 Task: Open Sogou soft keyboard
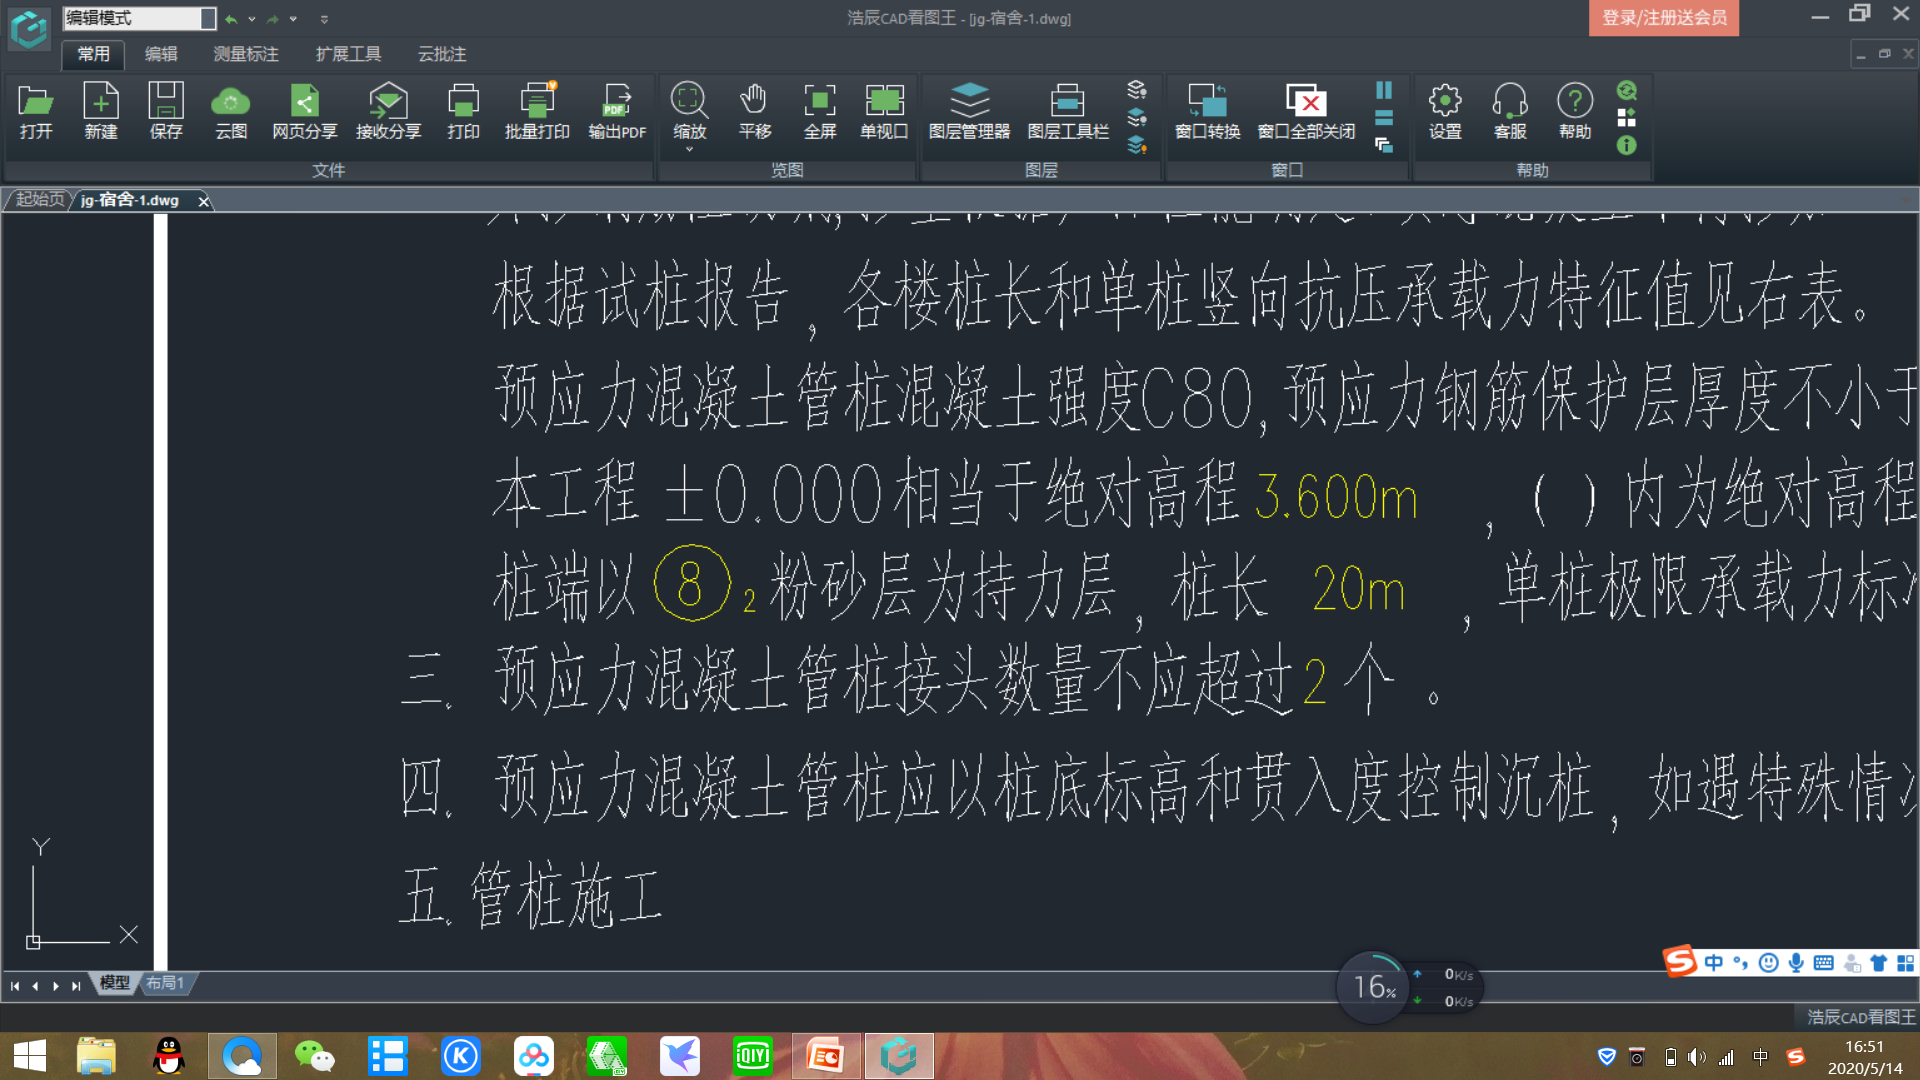point(1823,963)
